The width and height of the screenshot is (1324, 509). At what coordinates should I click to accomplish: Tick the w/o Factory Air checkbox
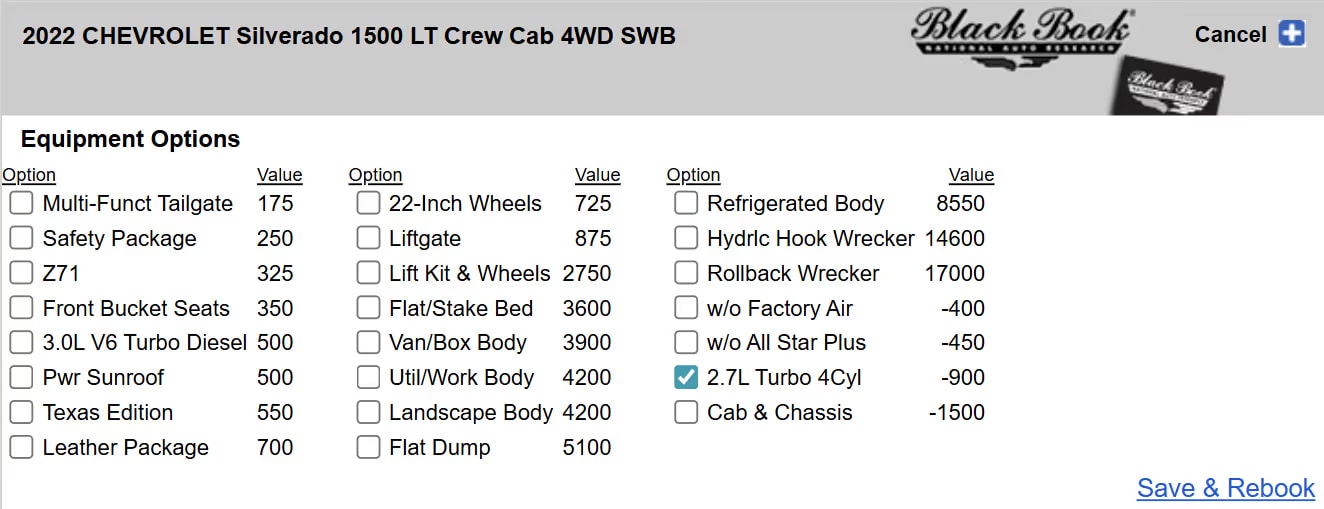pos(686,309)
